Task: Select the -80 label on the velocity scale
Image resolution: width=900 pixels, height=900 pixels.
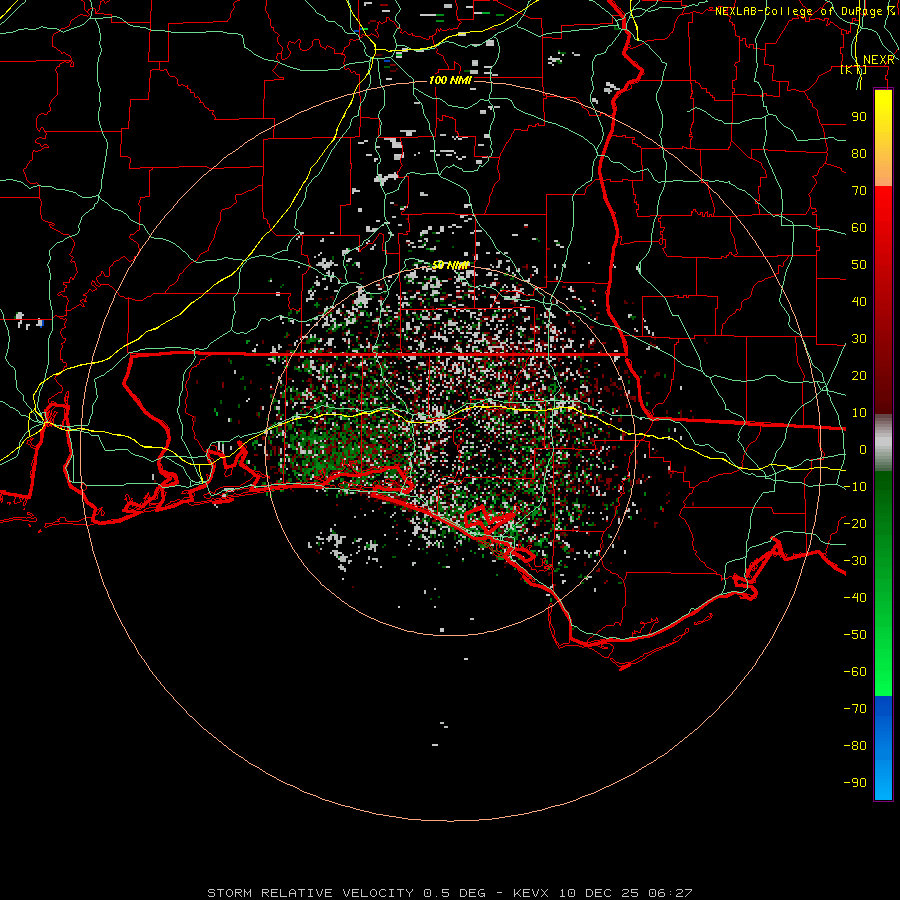Action: (x=855, y=746)
